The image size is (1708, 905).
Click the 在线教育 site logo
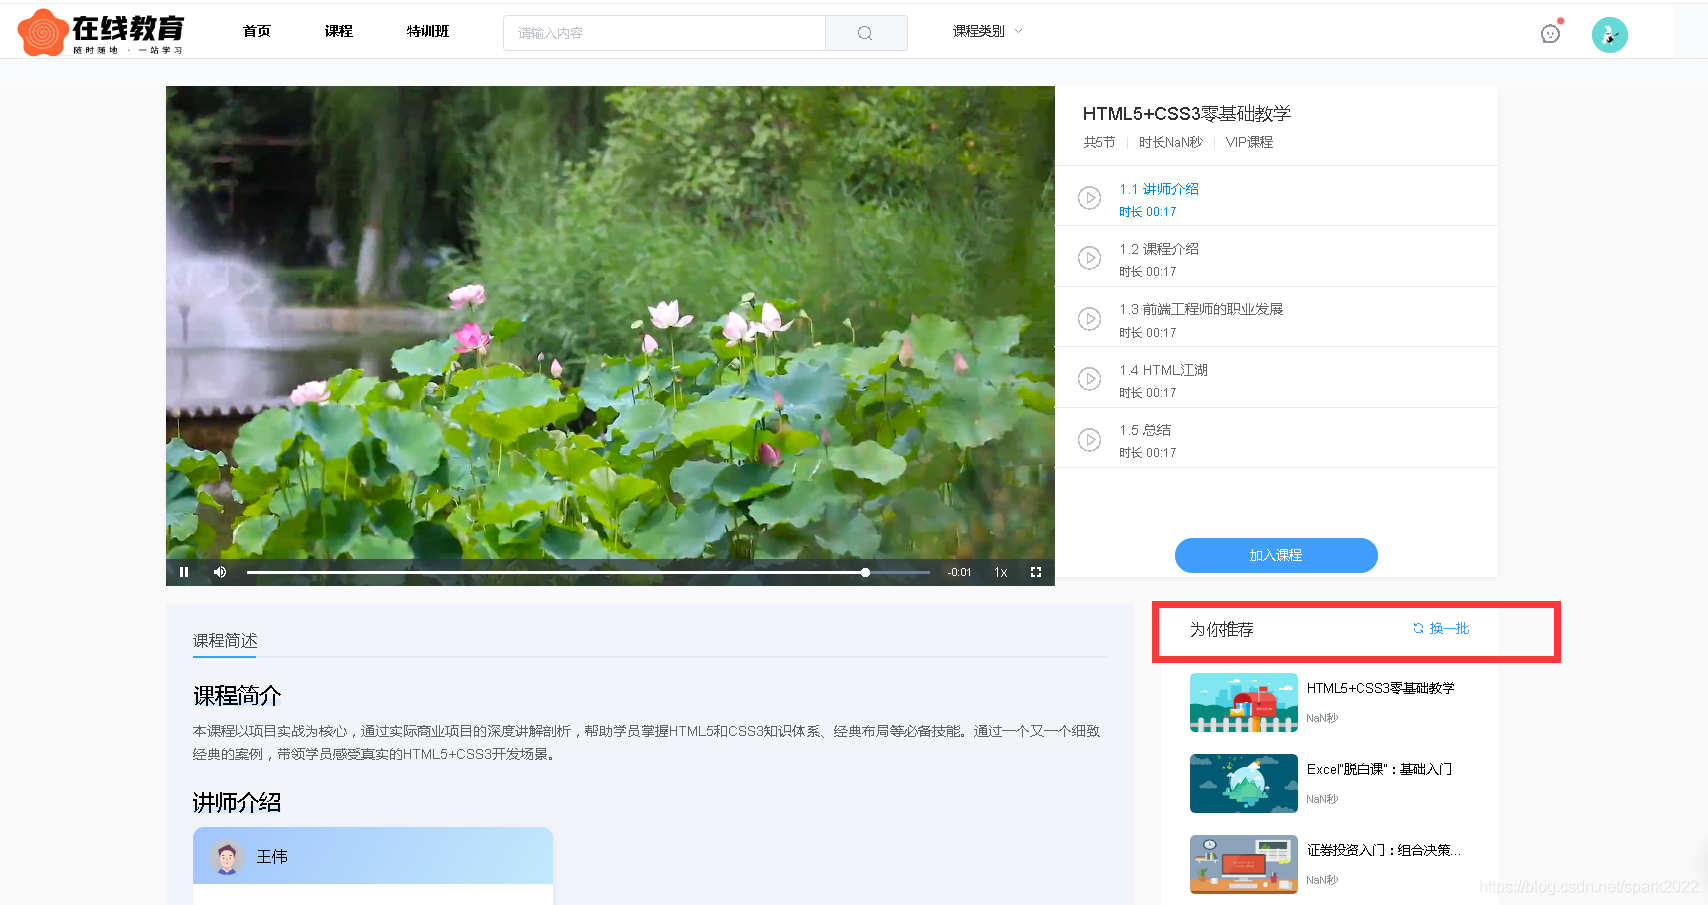click(x=101, y=32)
